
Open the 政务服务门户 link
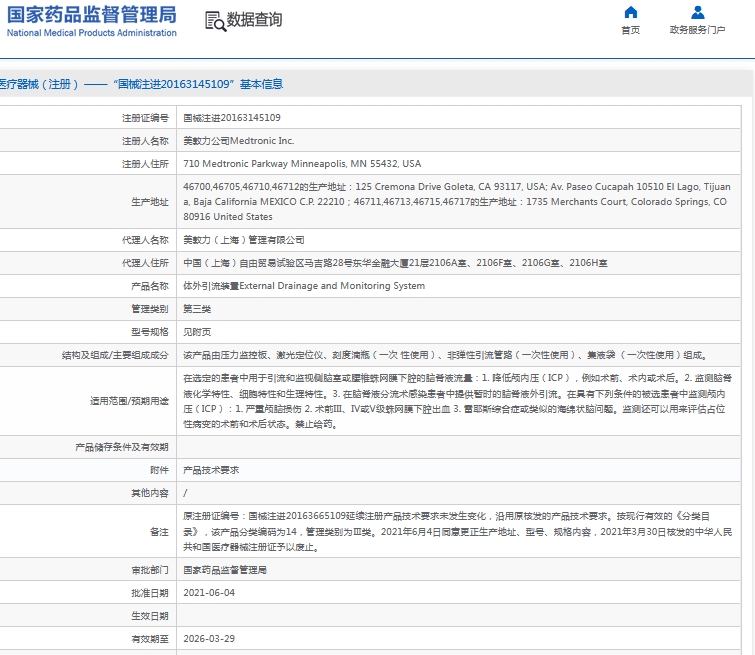click(x=697, y=30)
